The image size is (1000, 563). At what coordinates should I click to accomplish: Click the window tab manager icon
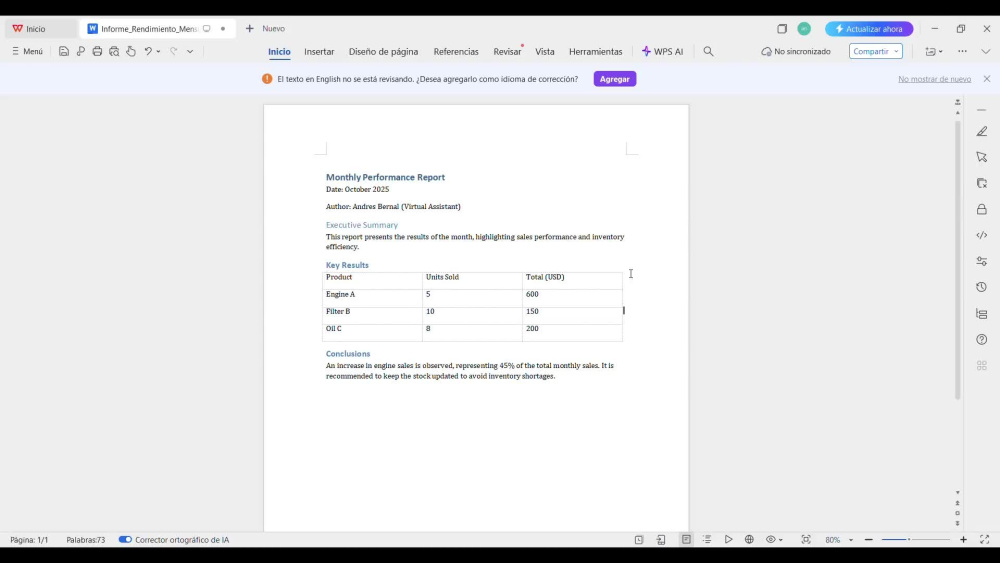(782, 29)
